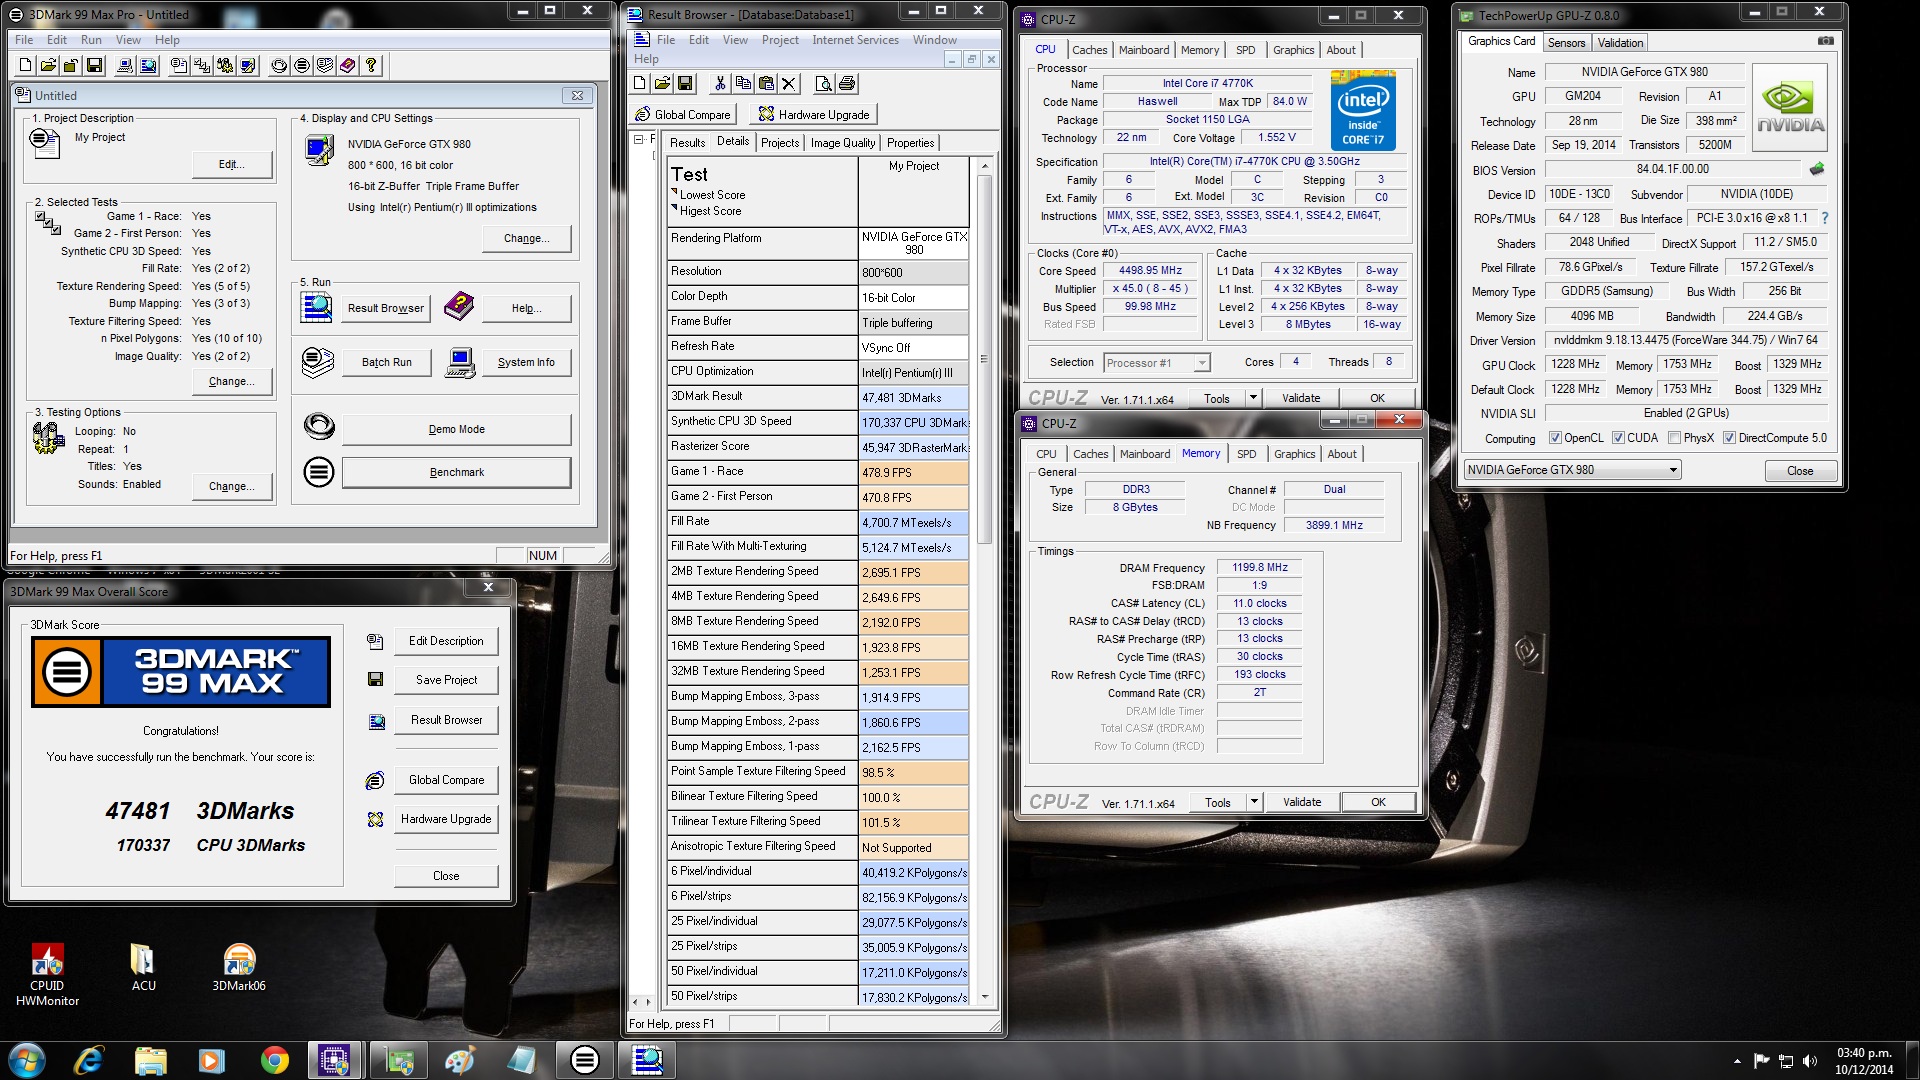This screenshot has height=1080, width=1920.
Task: Click Save floppy icon in 3DMark toolbar
Action: tap(94, 66)
